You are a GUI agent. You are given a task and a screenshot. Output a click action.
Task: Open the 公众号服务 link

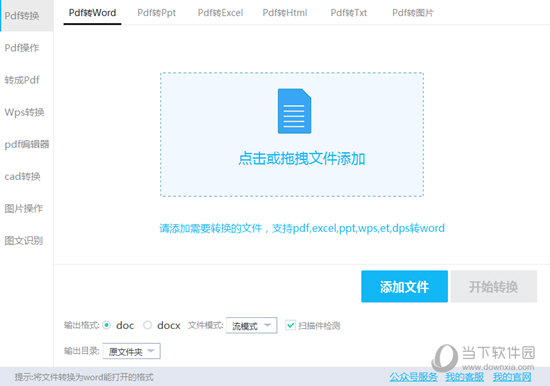(413, 377)
